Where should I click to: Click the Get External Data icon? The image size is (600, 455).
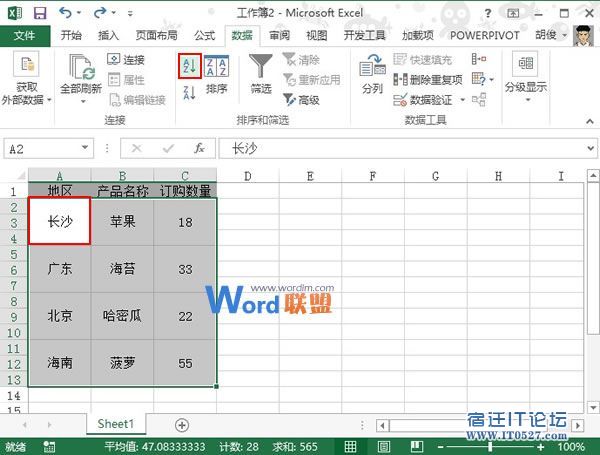tap(26, 64)
